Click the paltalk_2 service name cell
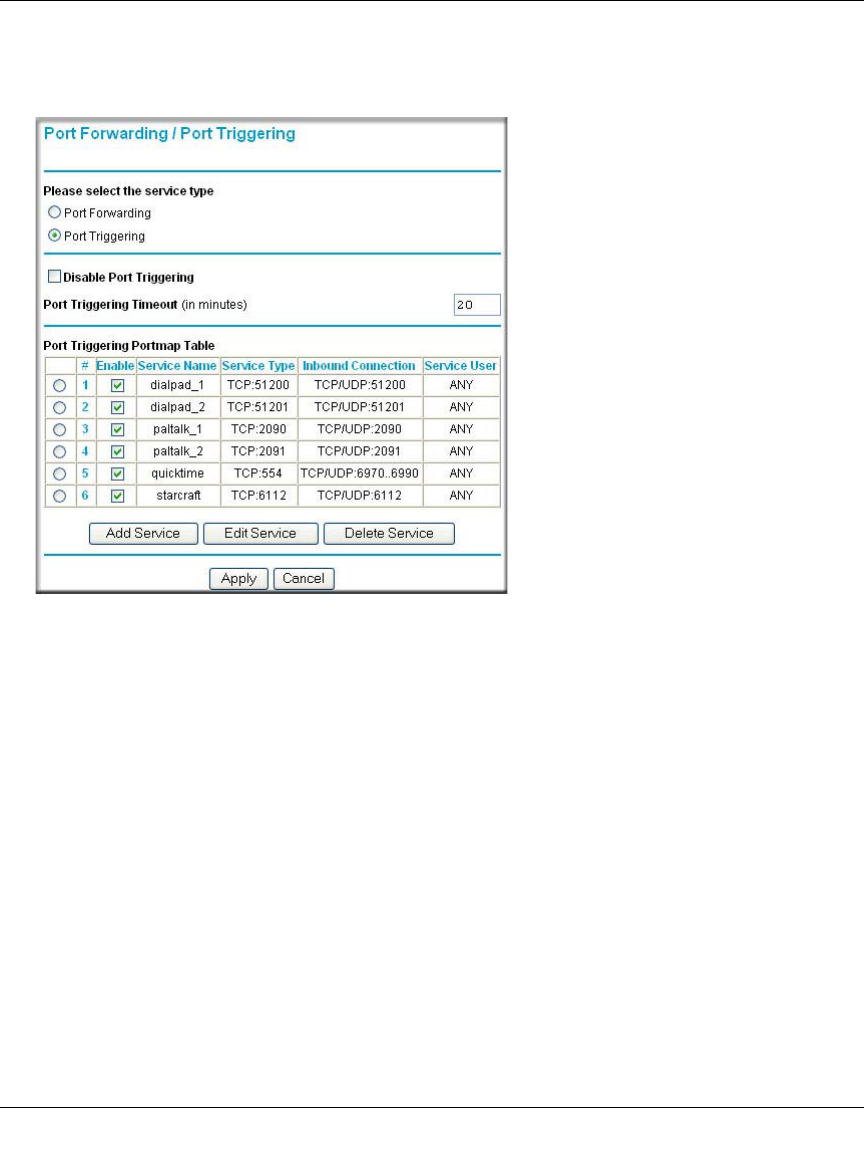 coord(178,451)
